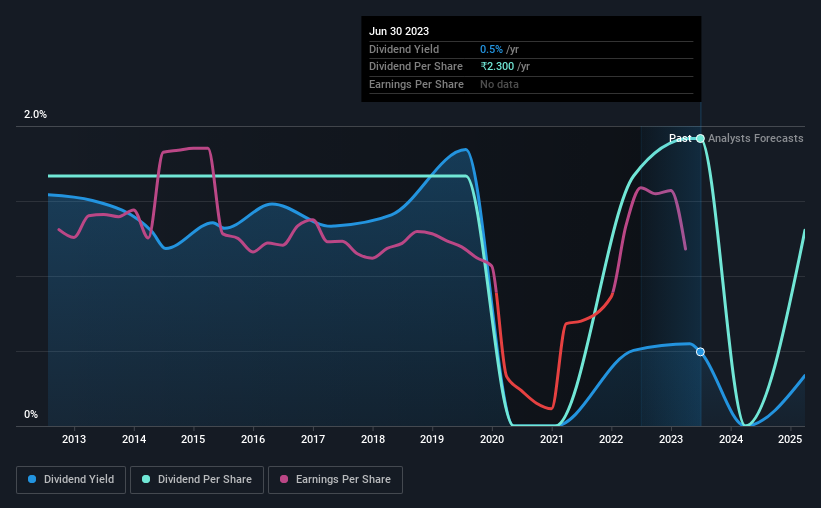821x508 pixels.
Task: Click the 2023 x-axis label
Action: coord(671,439)
